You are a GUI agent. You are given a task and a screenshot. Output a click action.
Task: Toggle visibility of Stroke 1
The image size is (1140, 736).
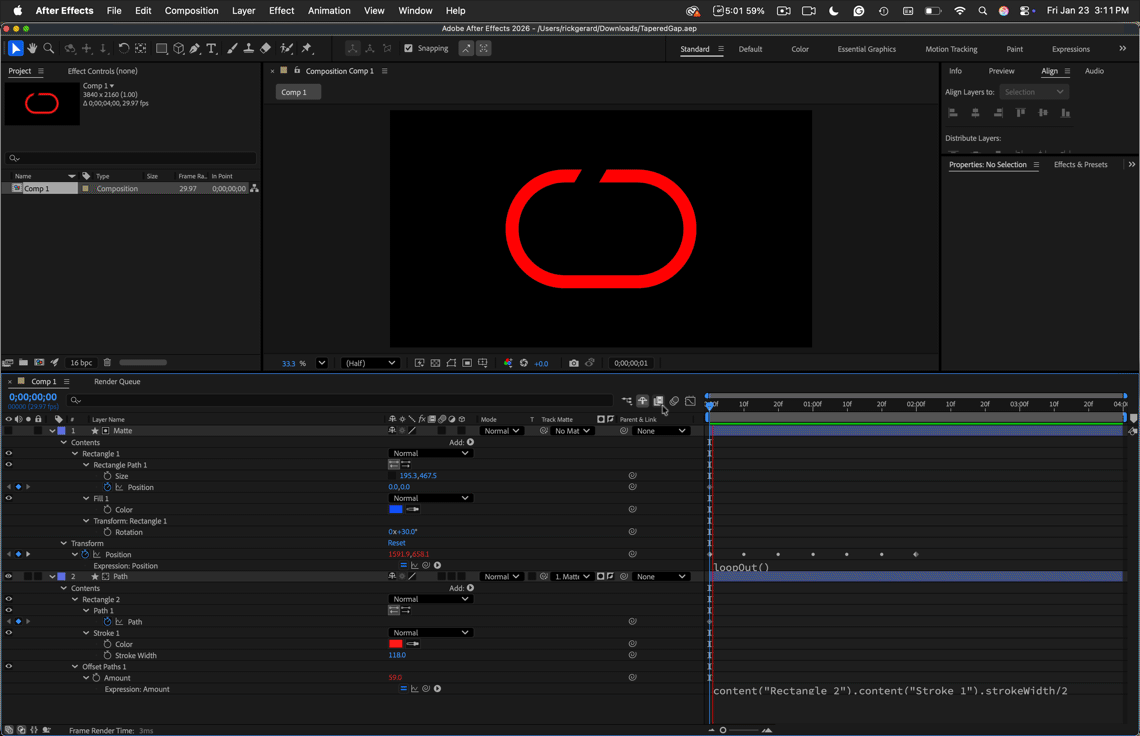9,633
